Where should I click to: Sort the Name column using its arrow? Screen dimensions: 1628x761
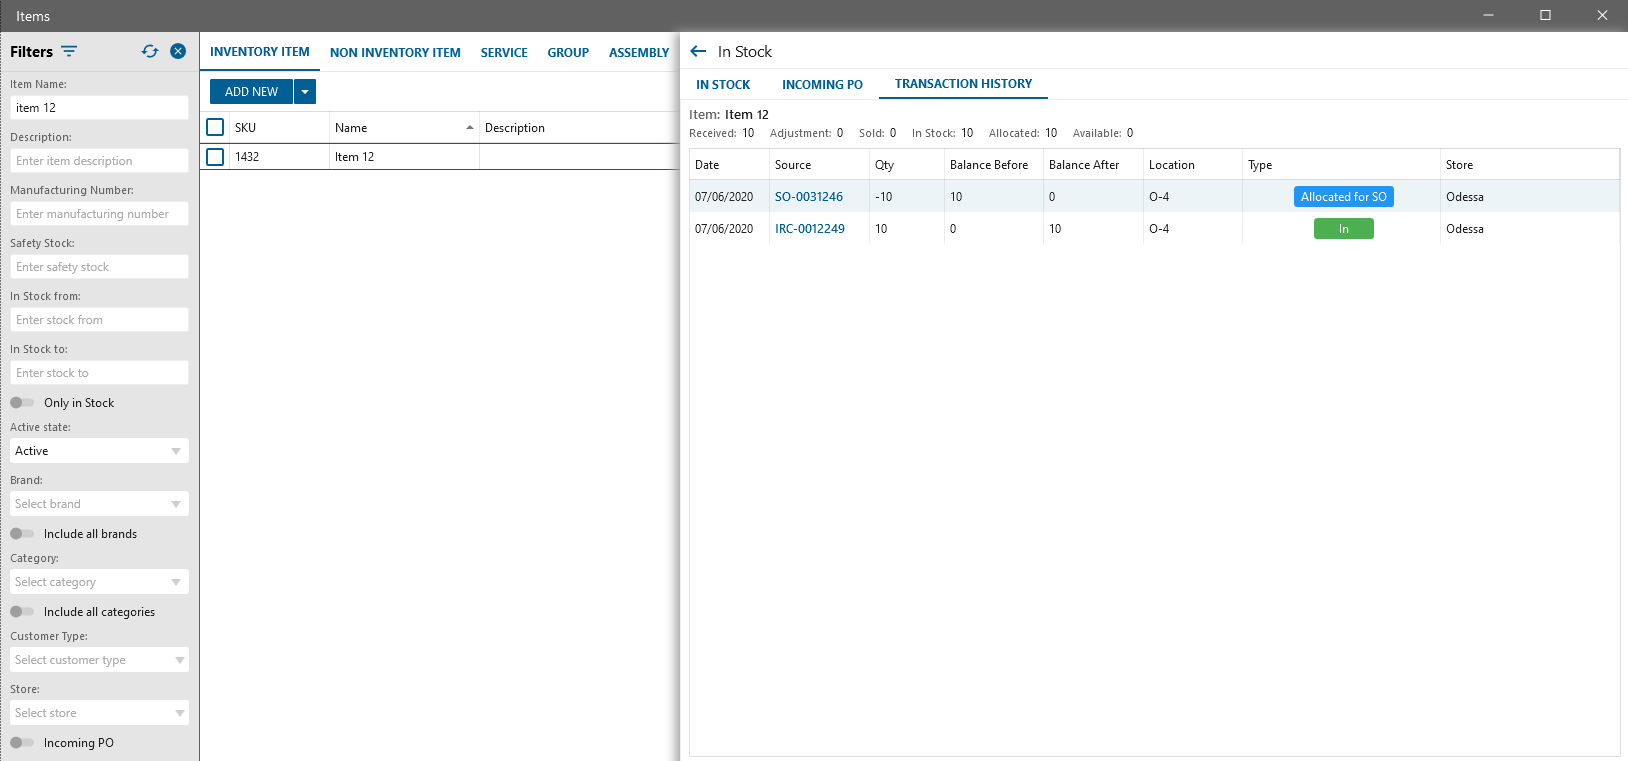point(470,128)
